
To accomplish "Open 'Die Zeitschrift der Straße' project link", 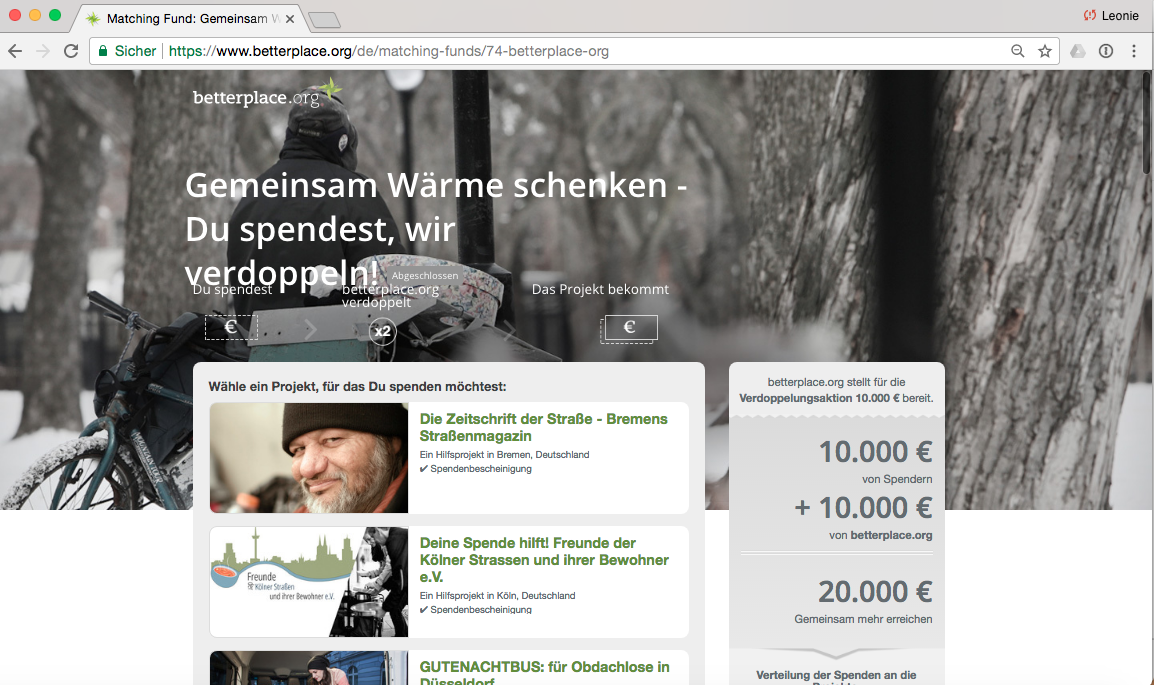I will pyautogui.click(x=543, y=427).
